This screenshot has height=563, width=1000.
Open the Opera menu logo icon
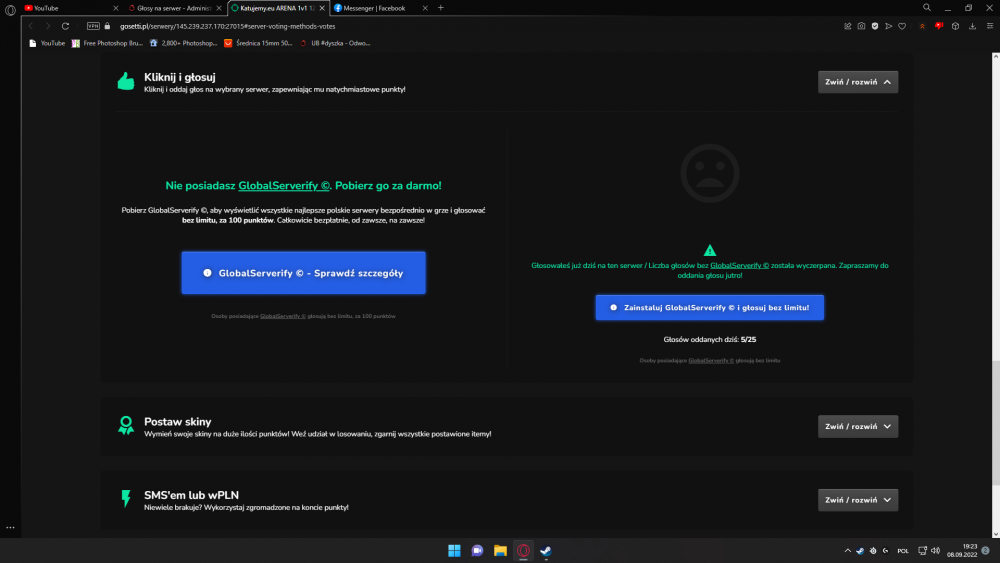tap(10, 10)
